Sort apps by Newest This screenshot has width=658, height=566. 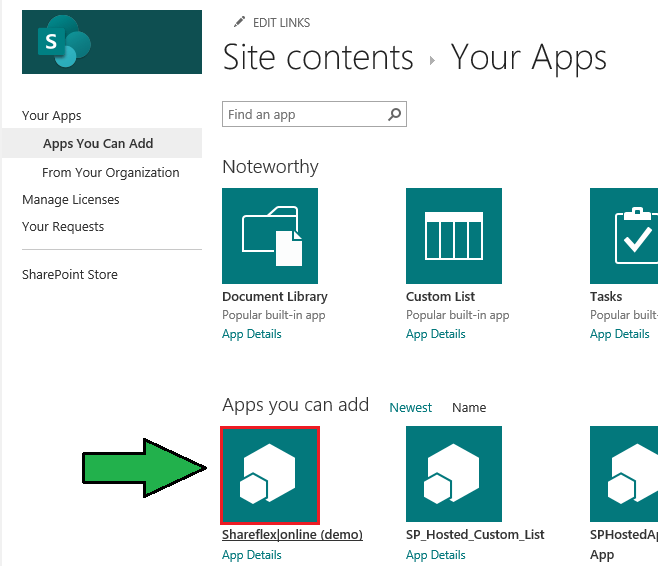pos(410,408)
